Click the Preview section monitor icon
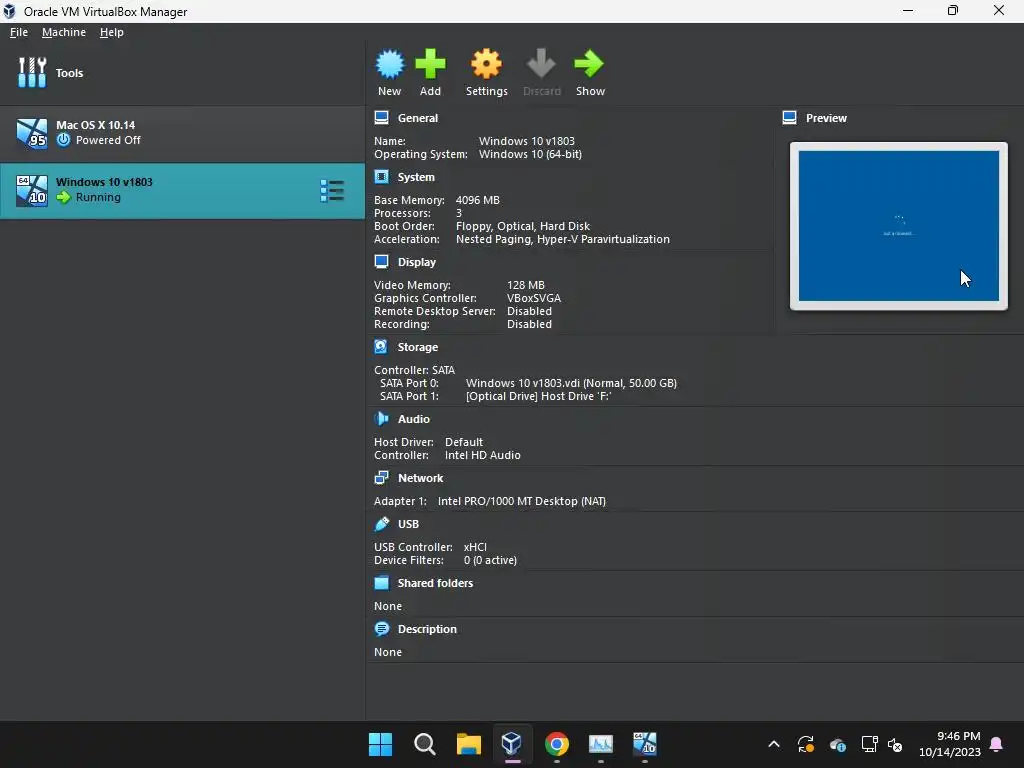The width and height of the screenshot is (1024, 768). [x=790, y=118]
